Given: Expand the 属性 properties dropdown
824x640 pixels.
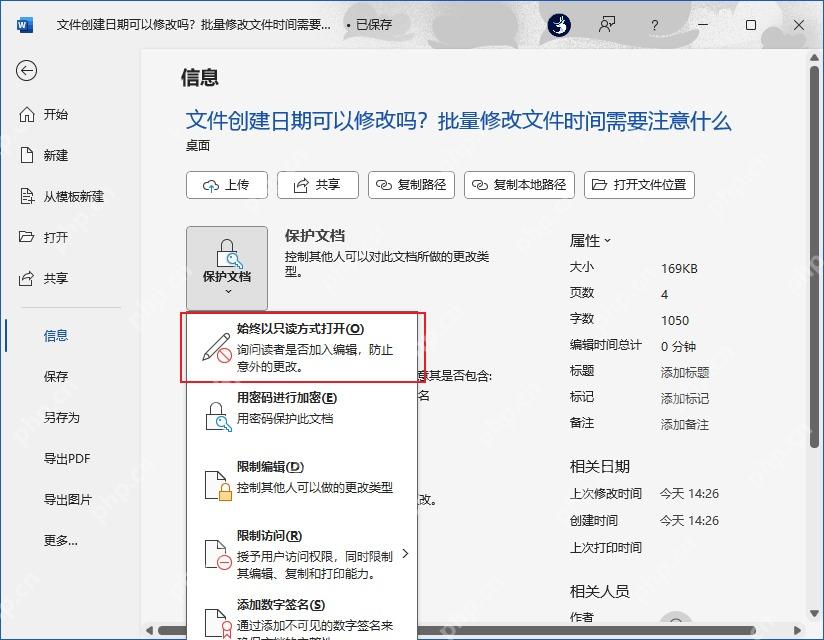Looking at the screenshot, I should click(590, 241).
